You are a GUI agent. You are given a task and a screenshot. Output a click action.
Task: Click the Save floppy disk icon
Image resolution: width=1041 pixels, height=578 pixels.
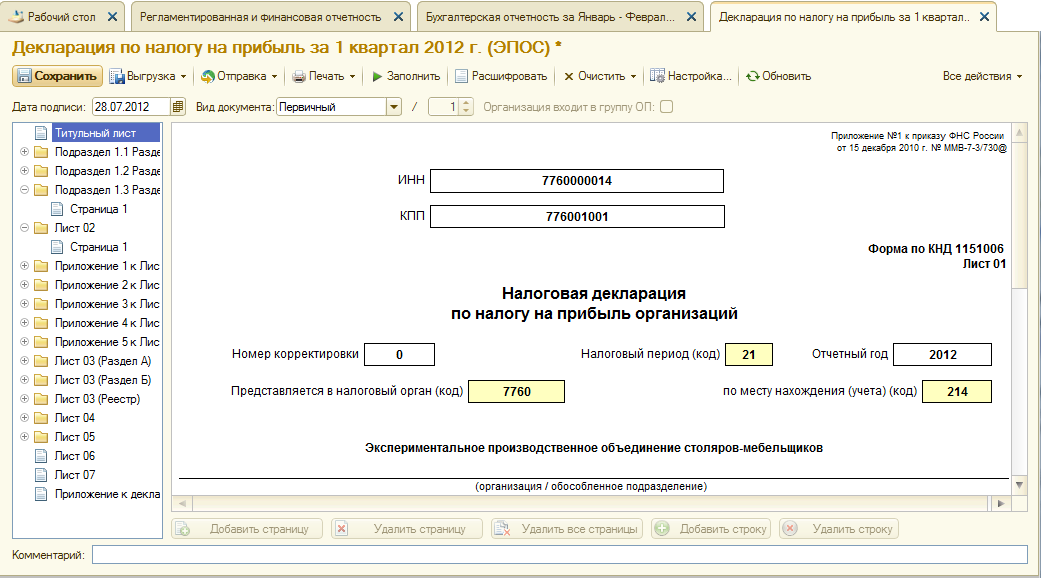click(x=25, y=76)
